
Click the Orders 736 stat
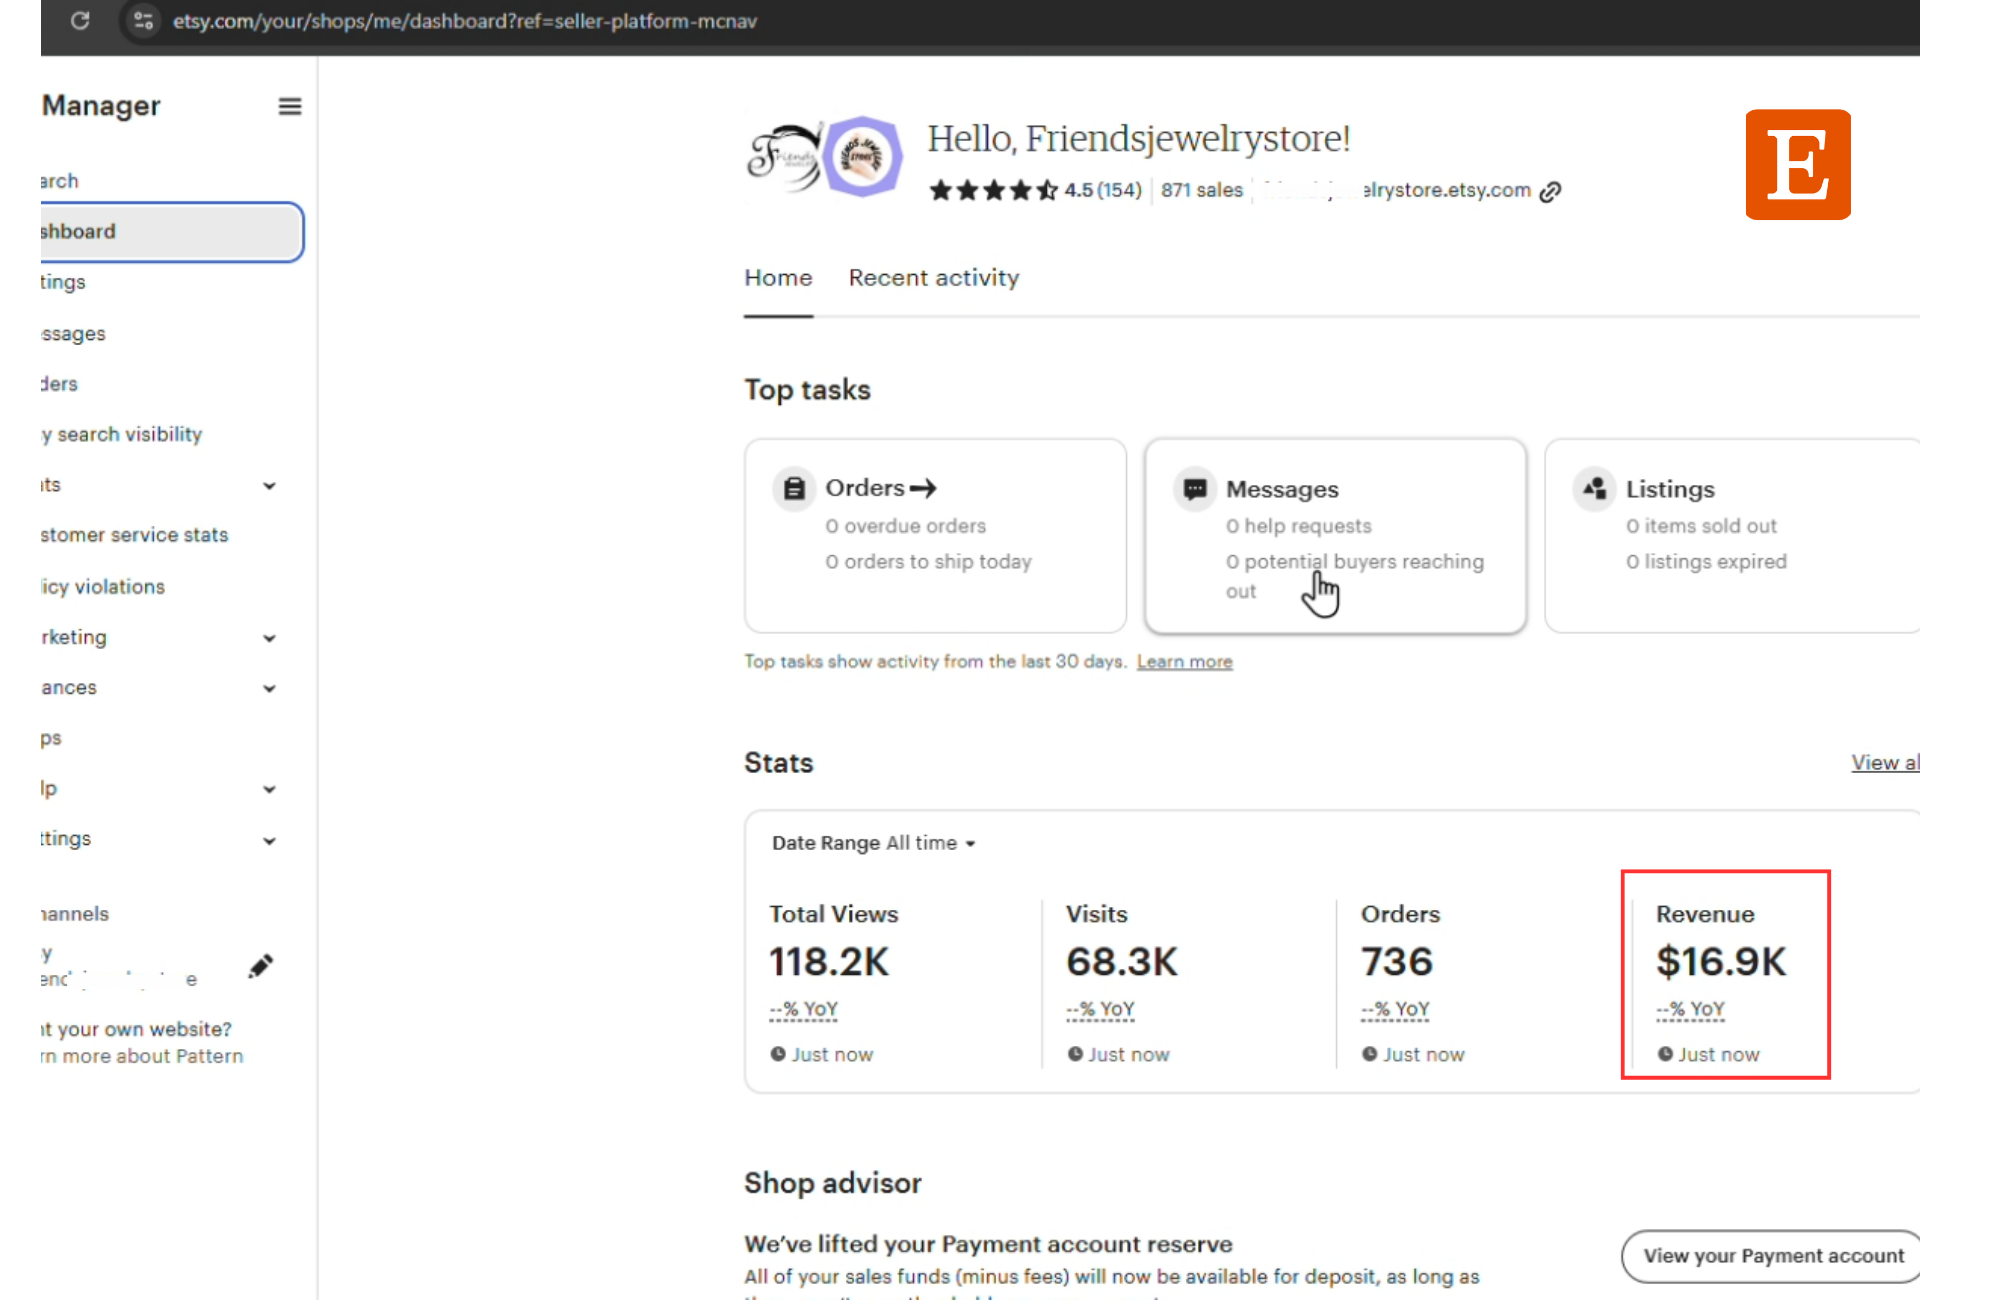[x=1397, y=962]
